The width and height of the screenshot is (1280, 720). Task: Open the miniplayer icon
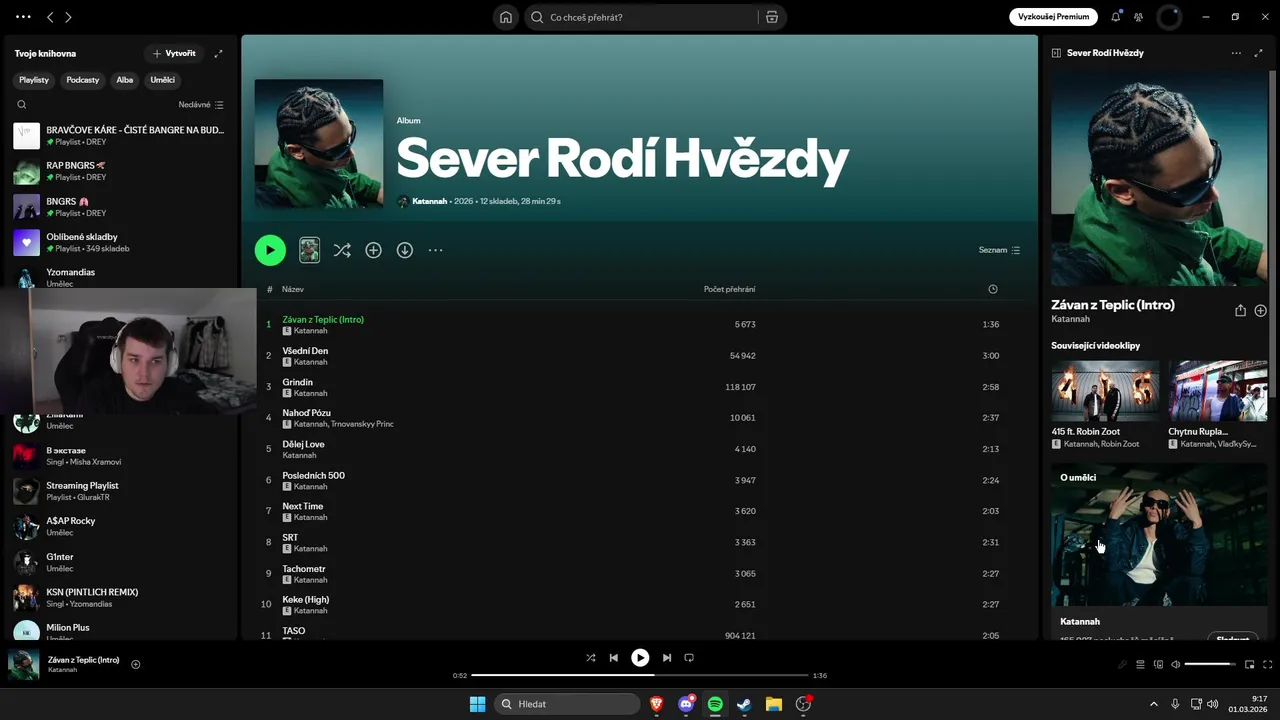click(1248, 664)
